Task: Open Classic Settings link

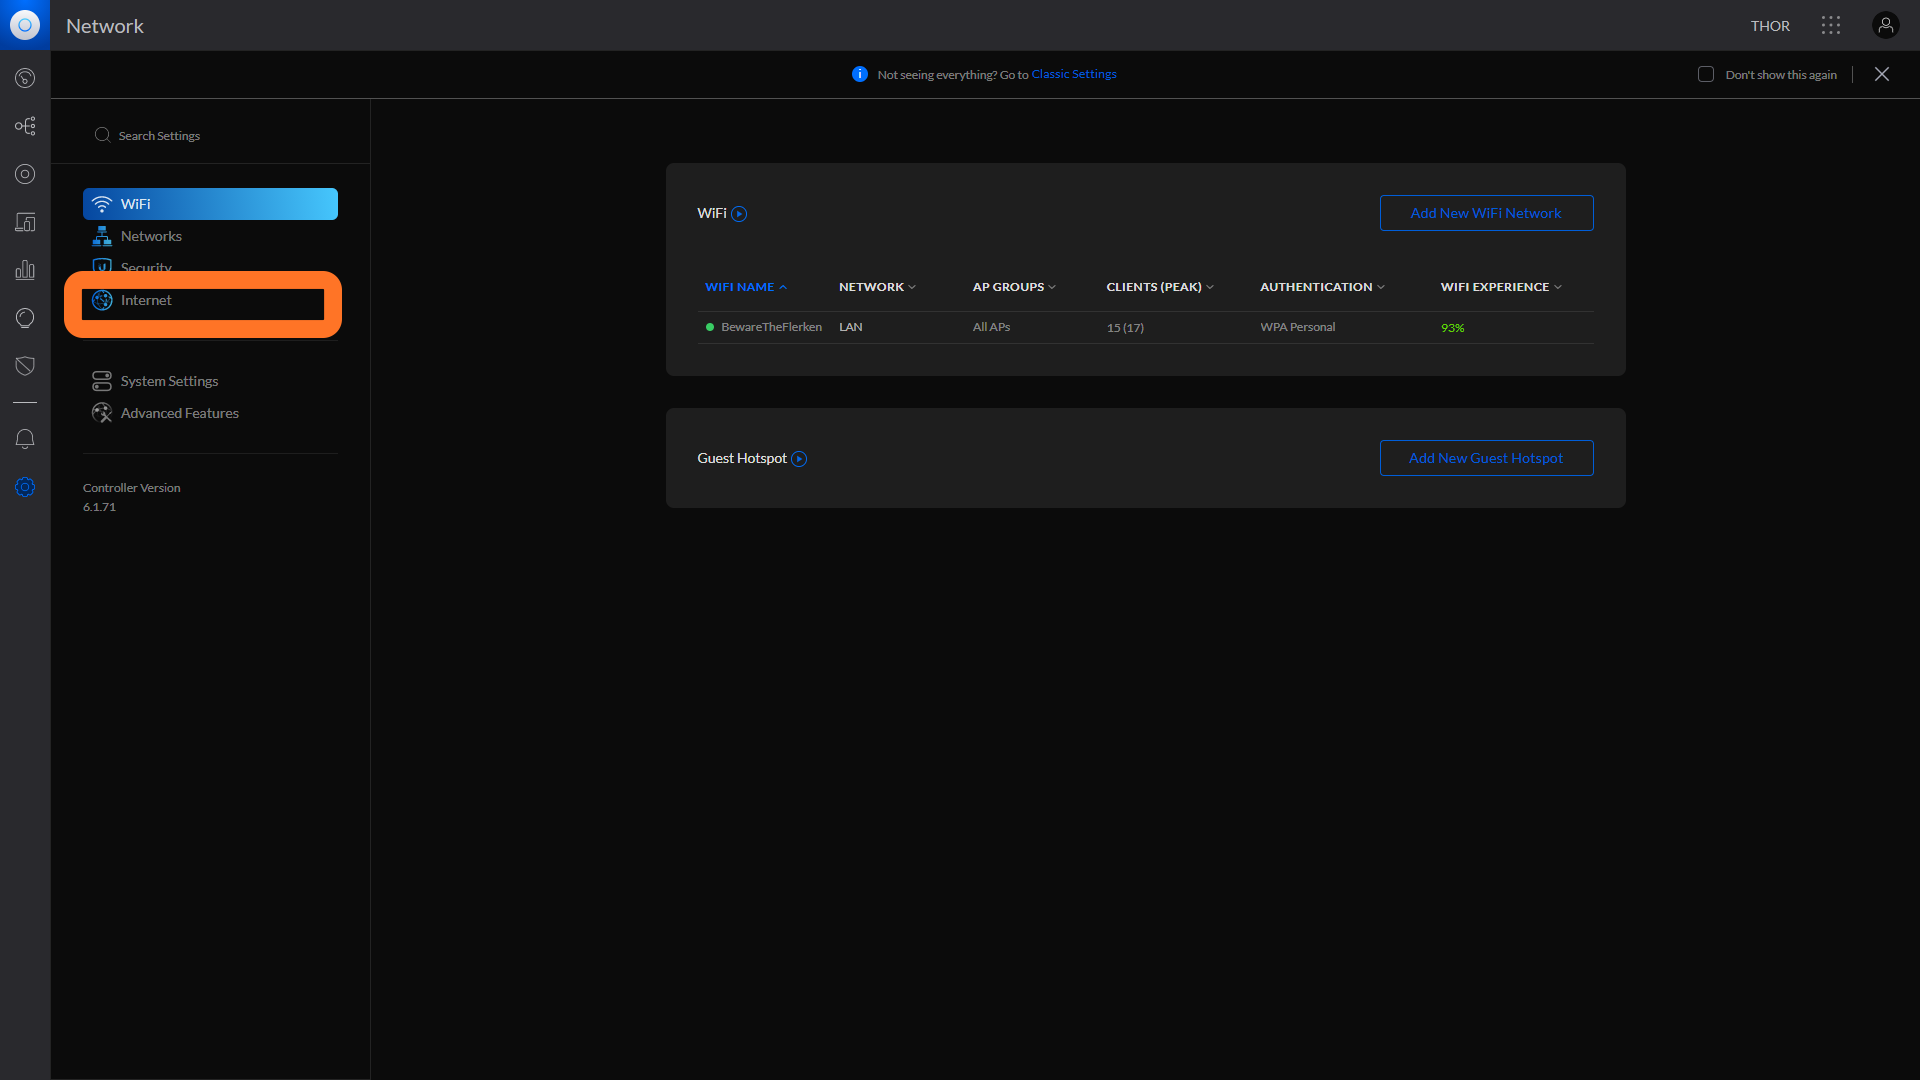Action: click(1072, 73)
